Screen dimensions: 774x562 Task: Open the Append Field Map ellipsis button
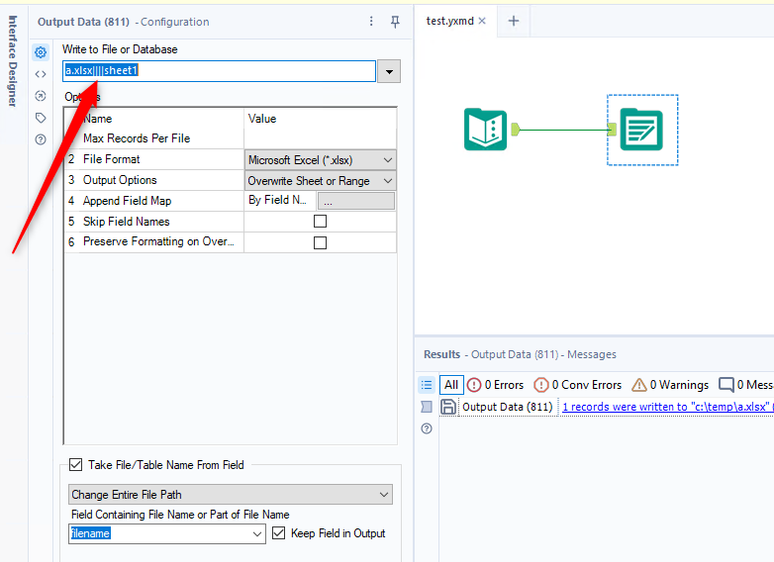[x=356, y=201]
